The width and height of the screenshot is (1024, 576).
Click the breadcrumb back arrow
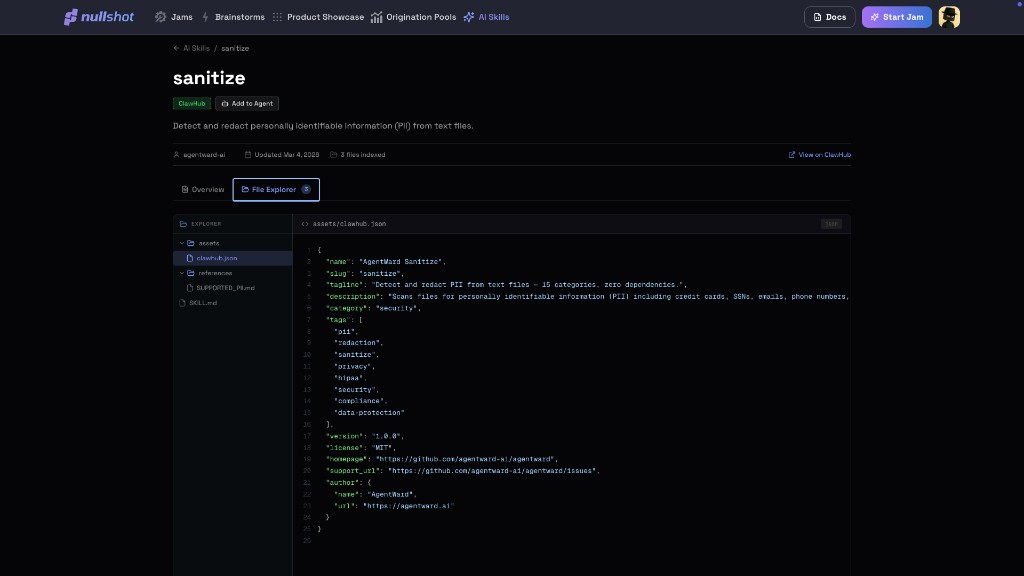click(176, 48)
